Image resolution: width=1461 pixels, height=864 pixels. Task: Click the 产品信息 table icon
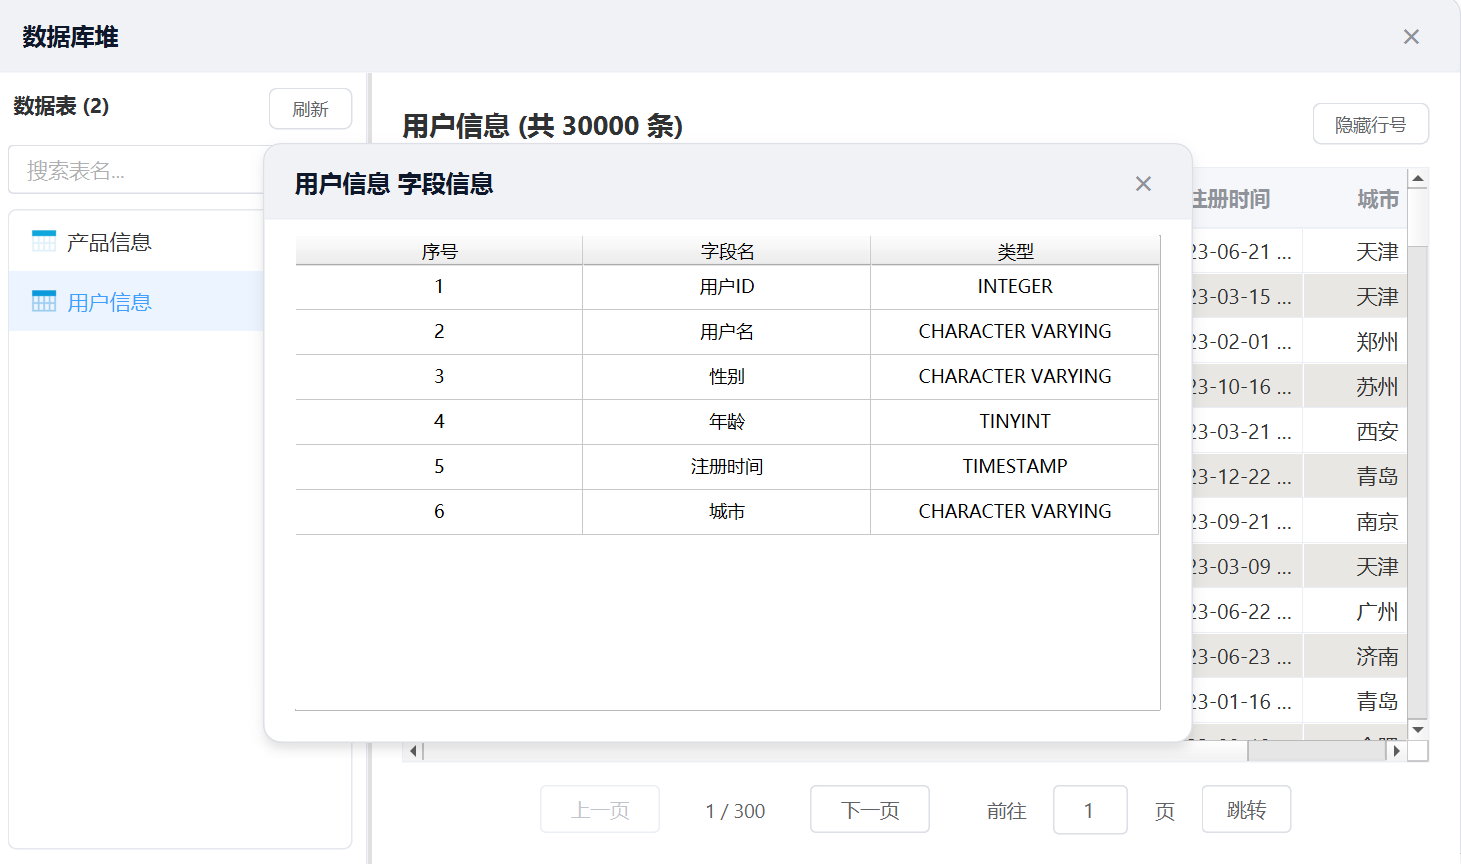pyautogui.click(x=44, y=241)
